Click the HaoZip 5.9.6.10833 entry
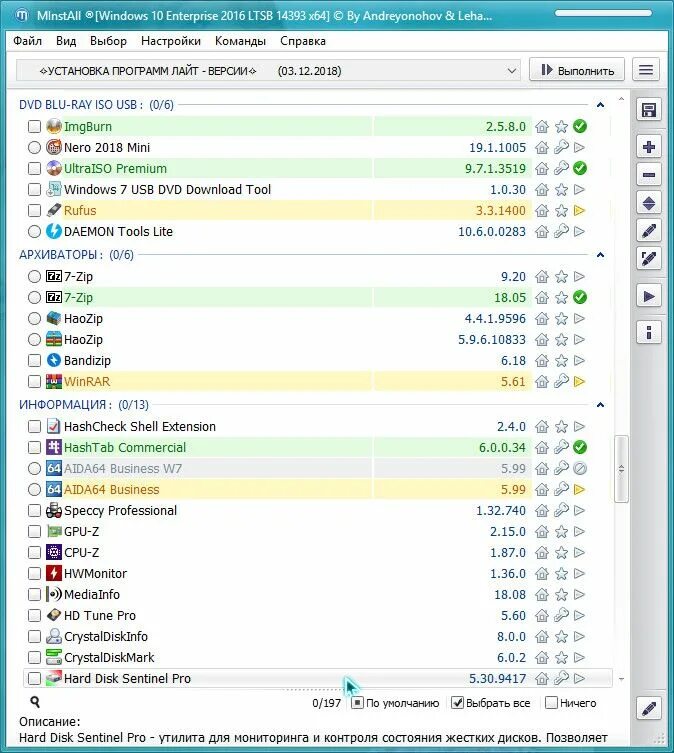Image resolution: width=674 pixels, height=753 pixels. [83, 340]
